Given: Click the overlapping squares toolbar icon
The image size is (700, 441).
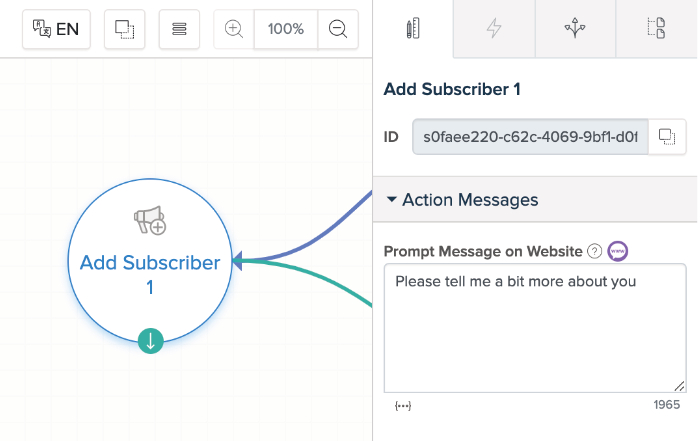Looking at the screenshot, I should click(124, 29).
